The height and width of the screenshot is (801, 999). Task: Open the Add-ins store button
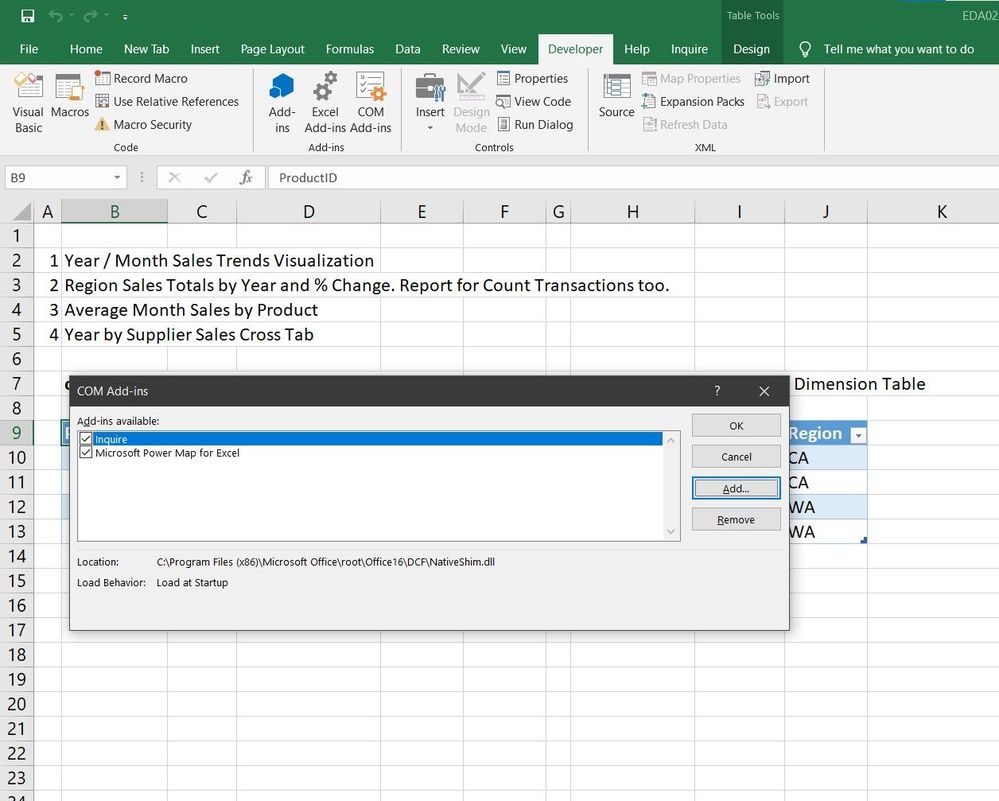coord(282,103)
